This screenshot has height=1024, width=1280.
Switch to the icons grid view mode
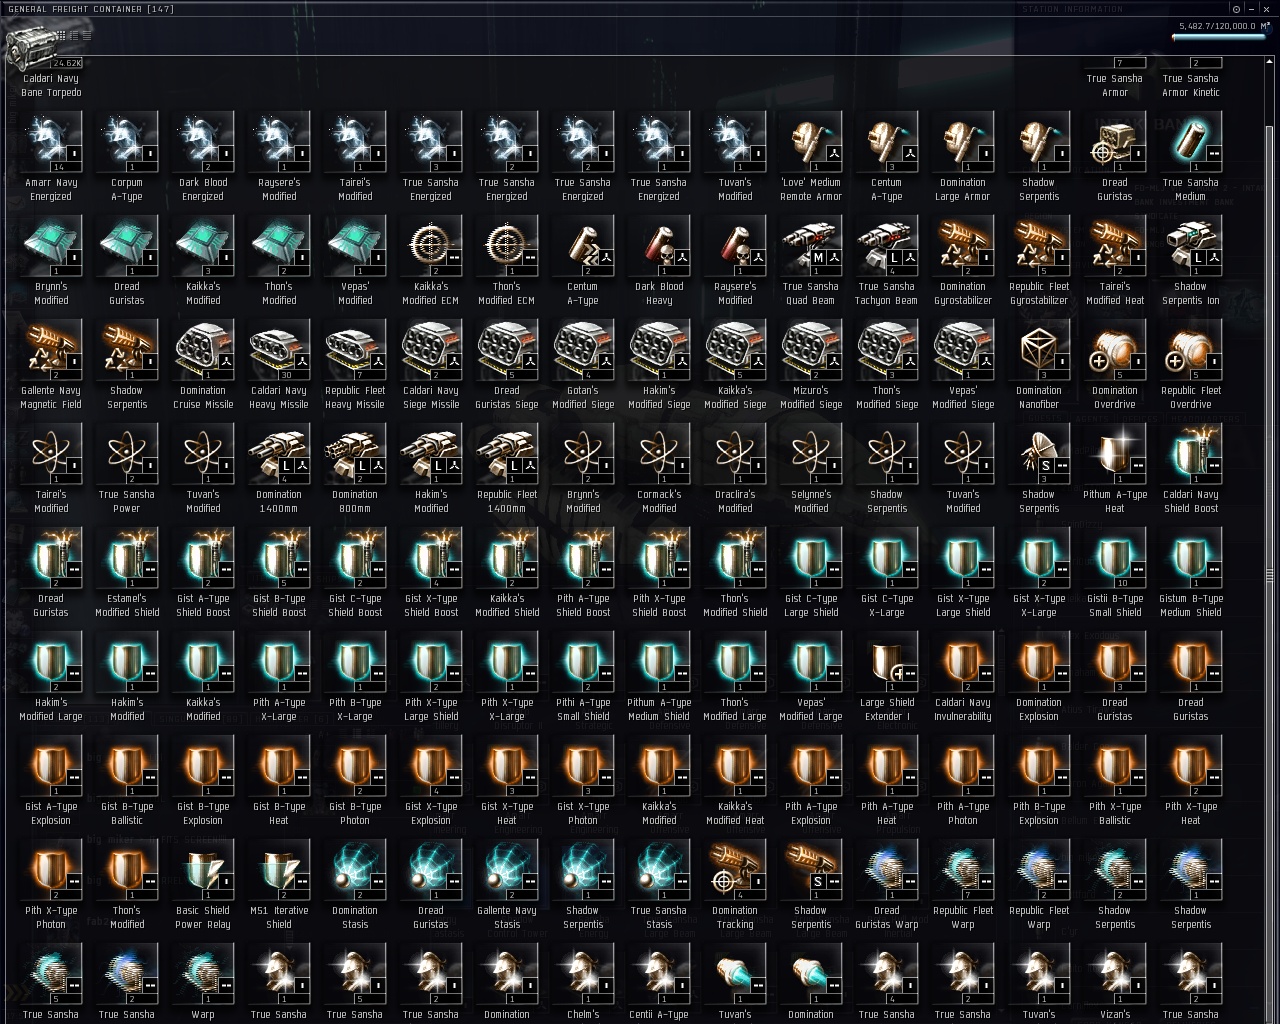(x=61, y=35)
